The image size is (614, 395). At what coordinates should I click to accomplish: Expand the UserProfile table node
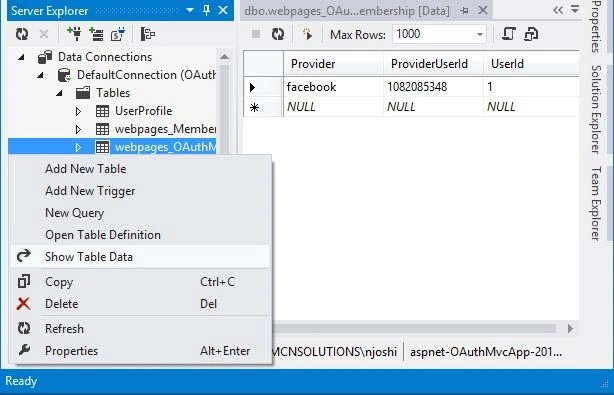(78, 111)
